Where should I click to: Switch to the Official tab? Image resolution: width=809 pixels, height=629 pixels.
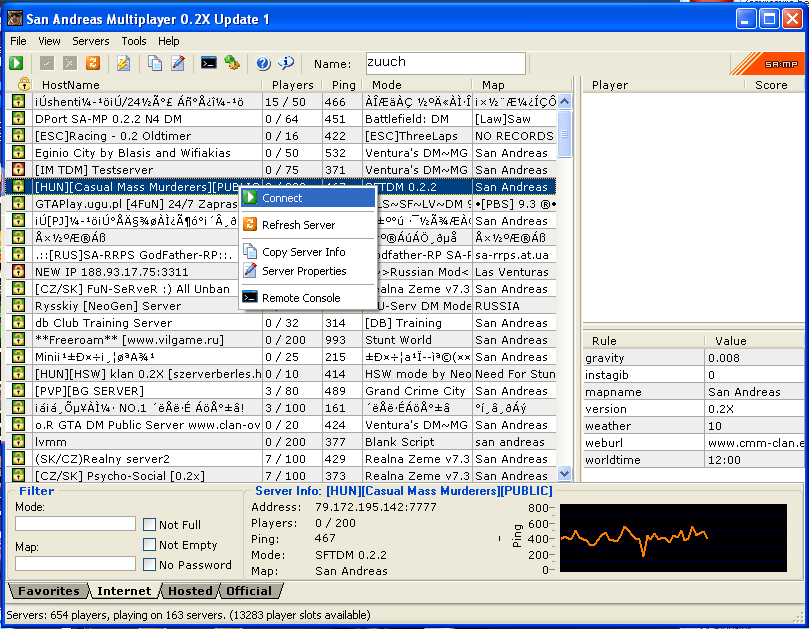[249, 591]
